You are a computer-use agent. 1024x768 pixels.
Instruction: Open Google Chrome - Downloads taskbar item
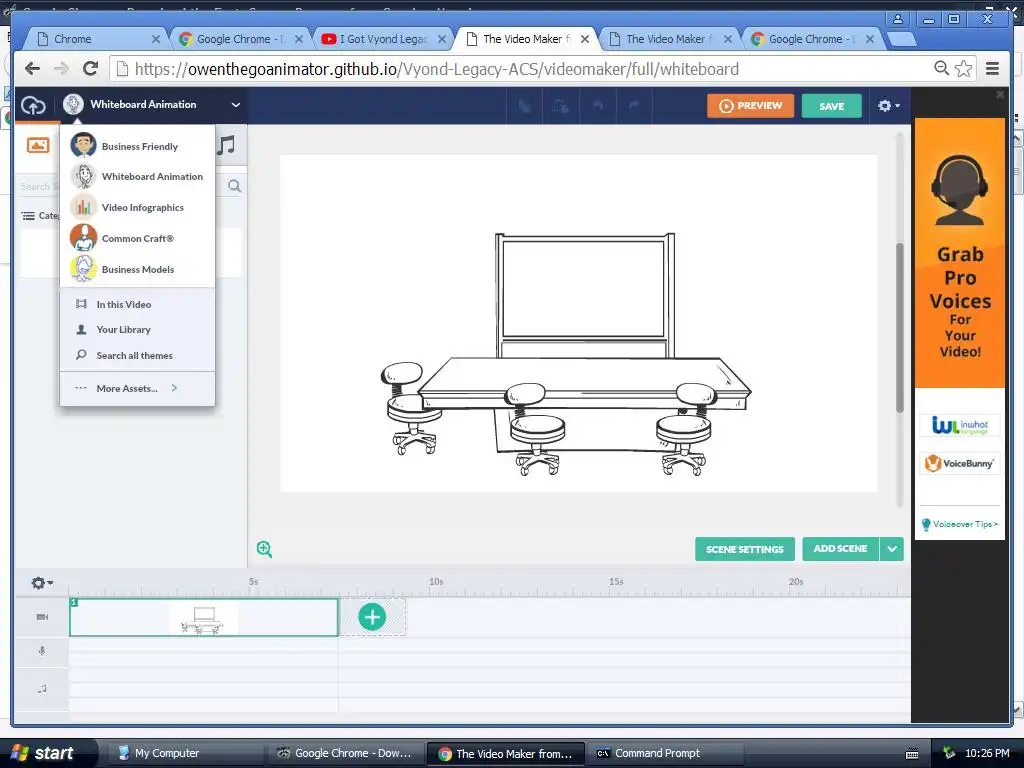click(345, 753)
